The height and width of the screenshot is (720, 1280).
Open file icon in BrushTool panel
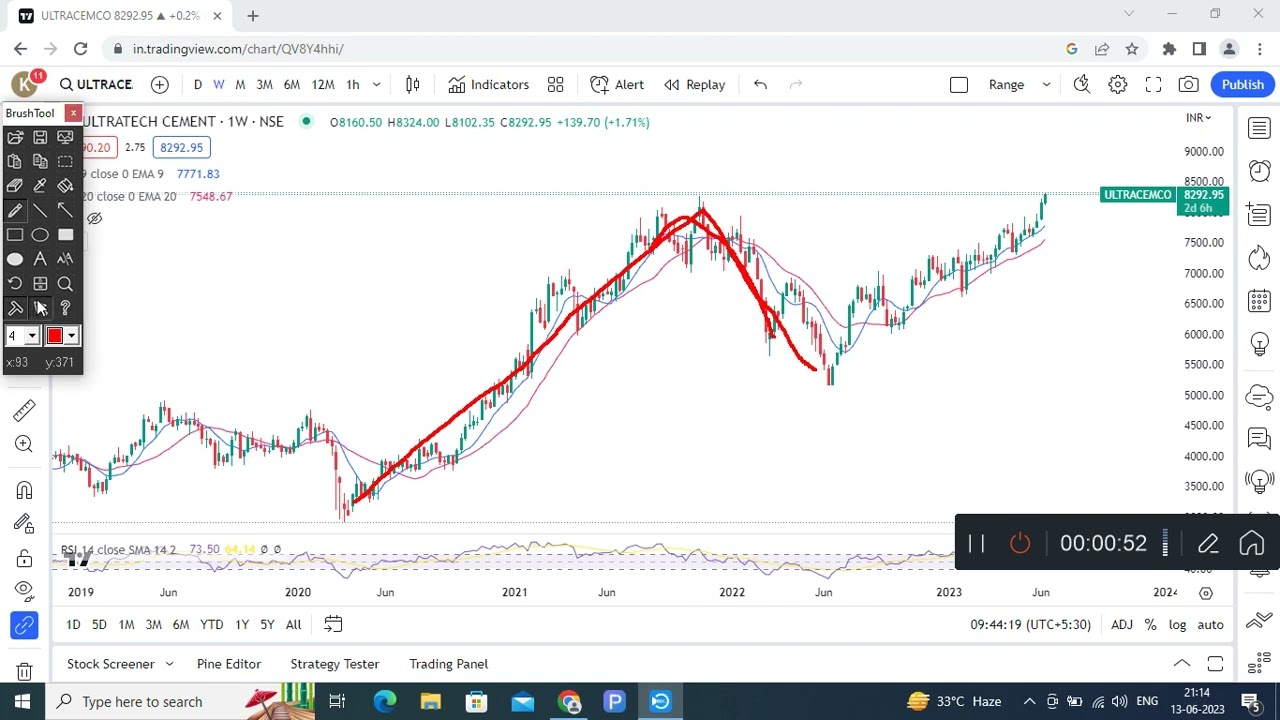click(15, 137)
